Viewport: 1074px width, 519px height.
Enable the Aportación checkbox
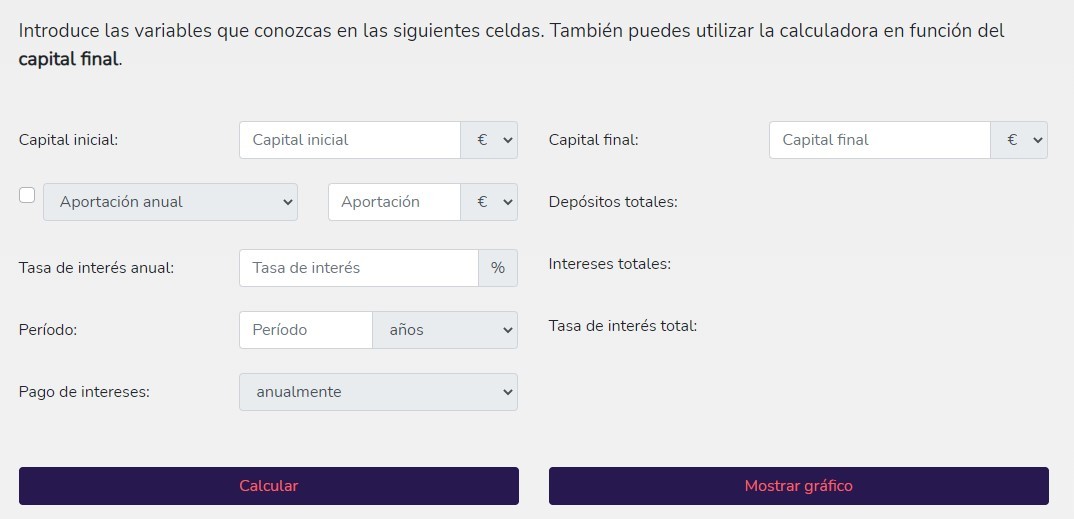pyautogui.click(x=27, y=195)
